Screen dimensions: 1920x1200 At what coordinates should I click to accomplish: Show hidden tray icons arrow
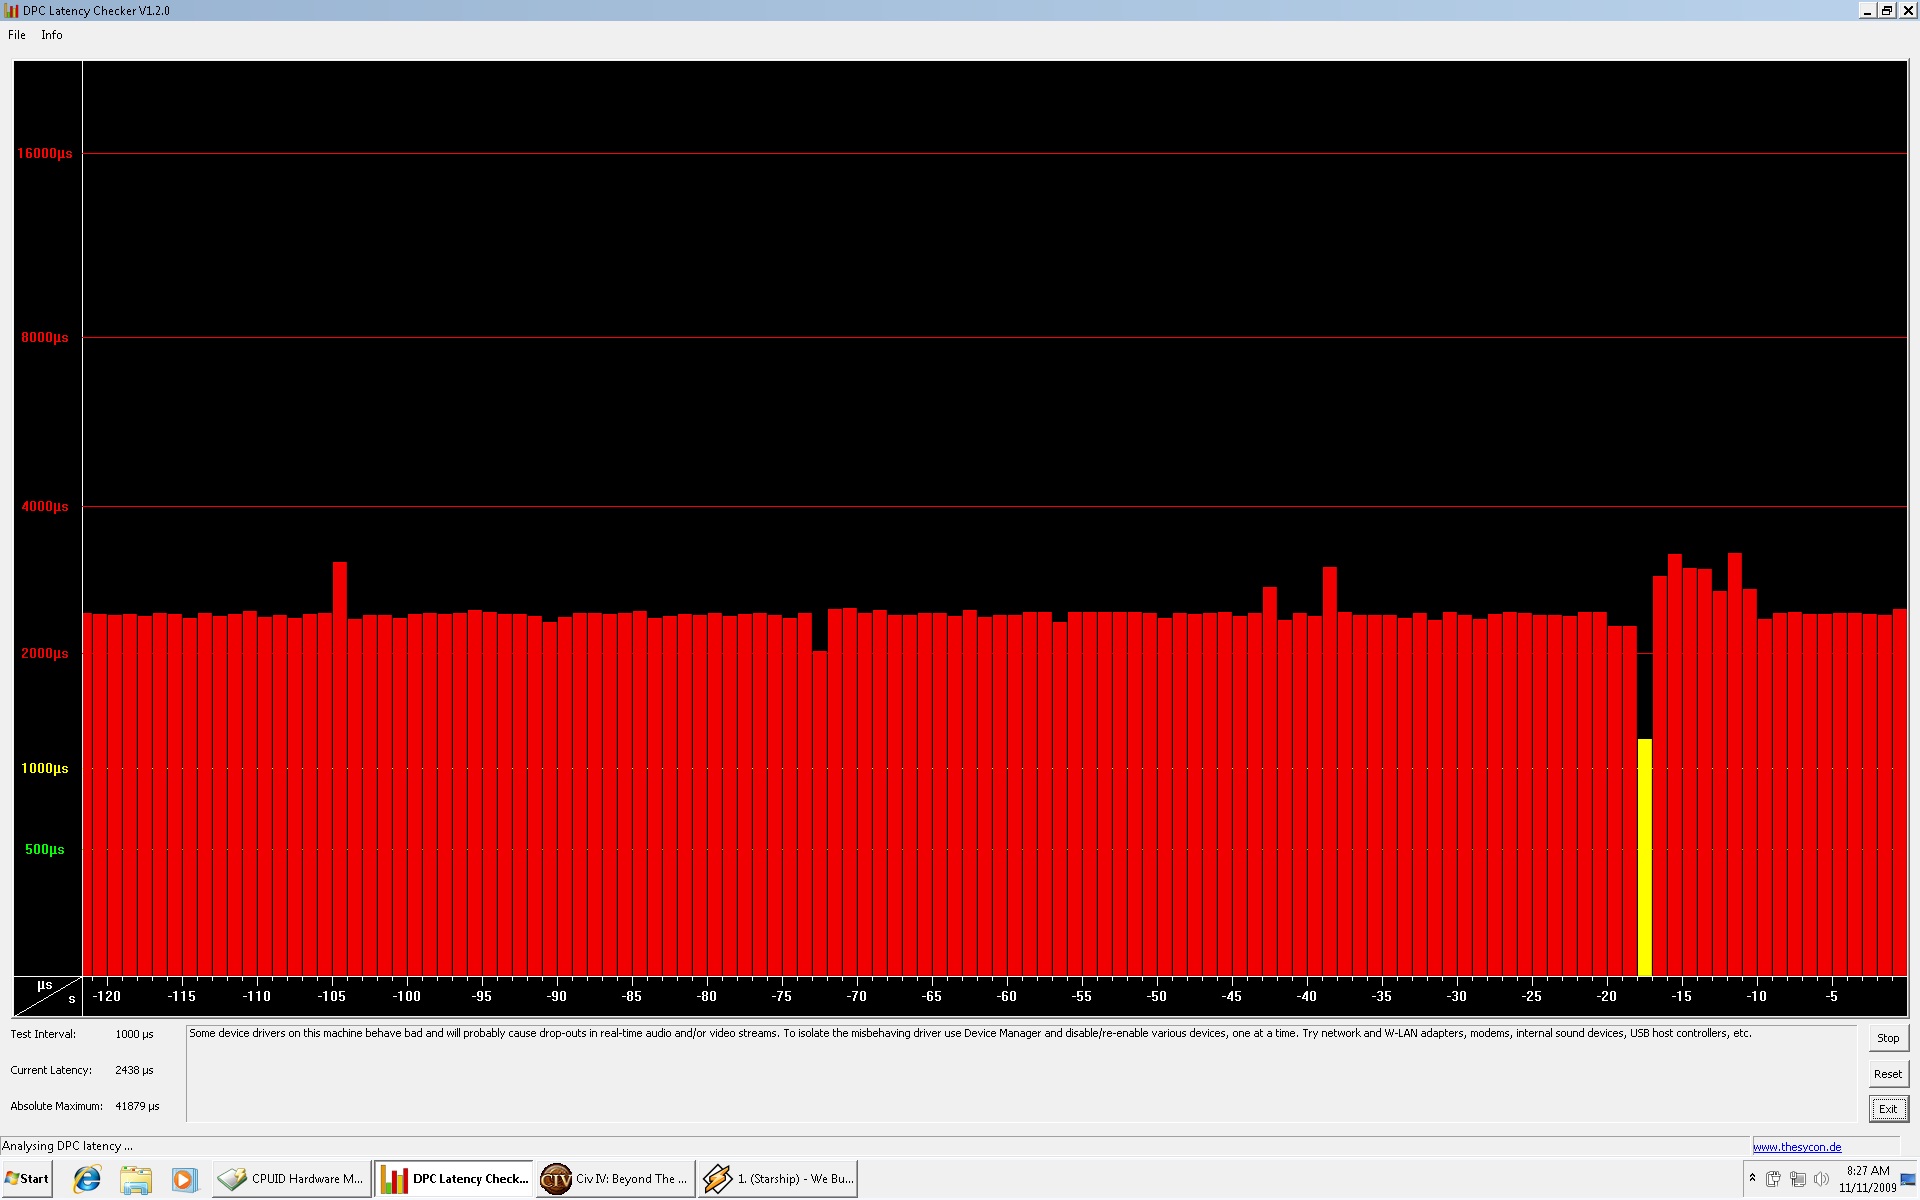click(x=1752, y=1179)
